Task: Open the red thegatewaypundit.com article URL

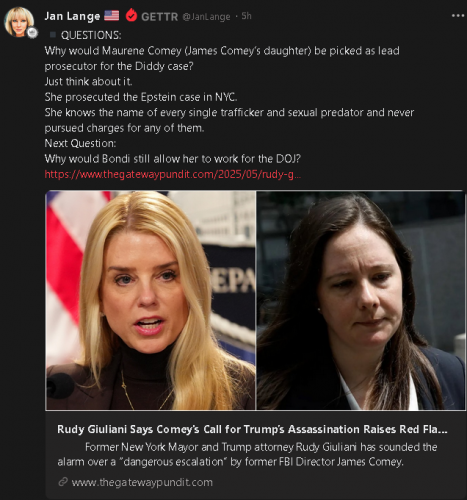Action: coord(173,174)
